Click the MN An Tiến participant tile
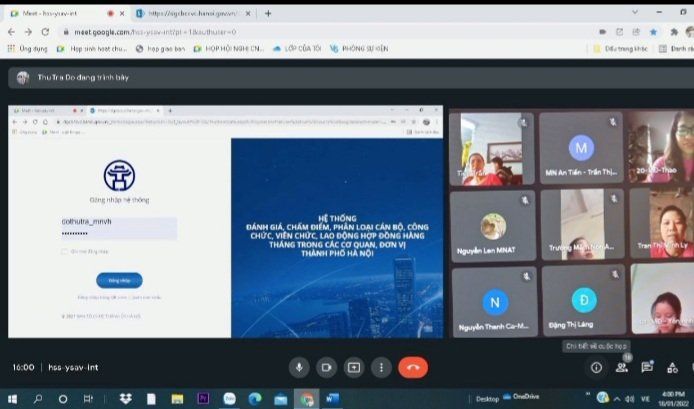Screen dimensions: 694x409 click(581, 147)
